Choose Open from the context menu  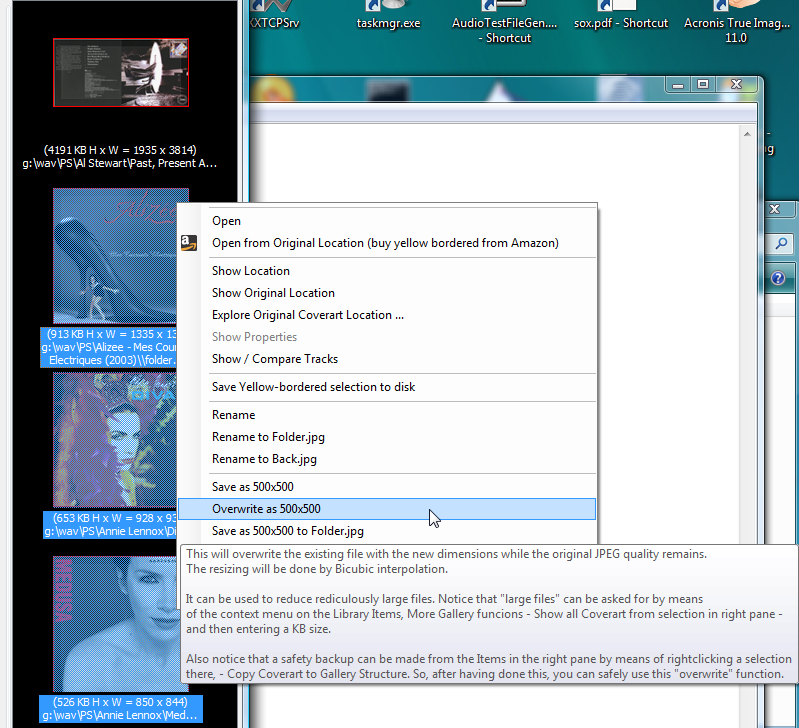(x=387, y=221)
